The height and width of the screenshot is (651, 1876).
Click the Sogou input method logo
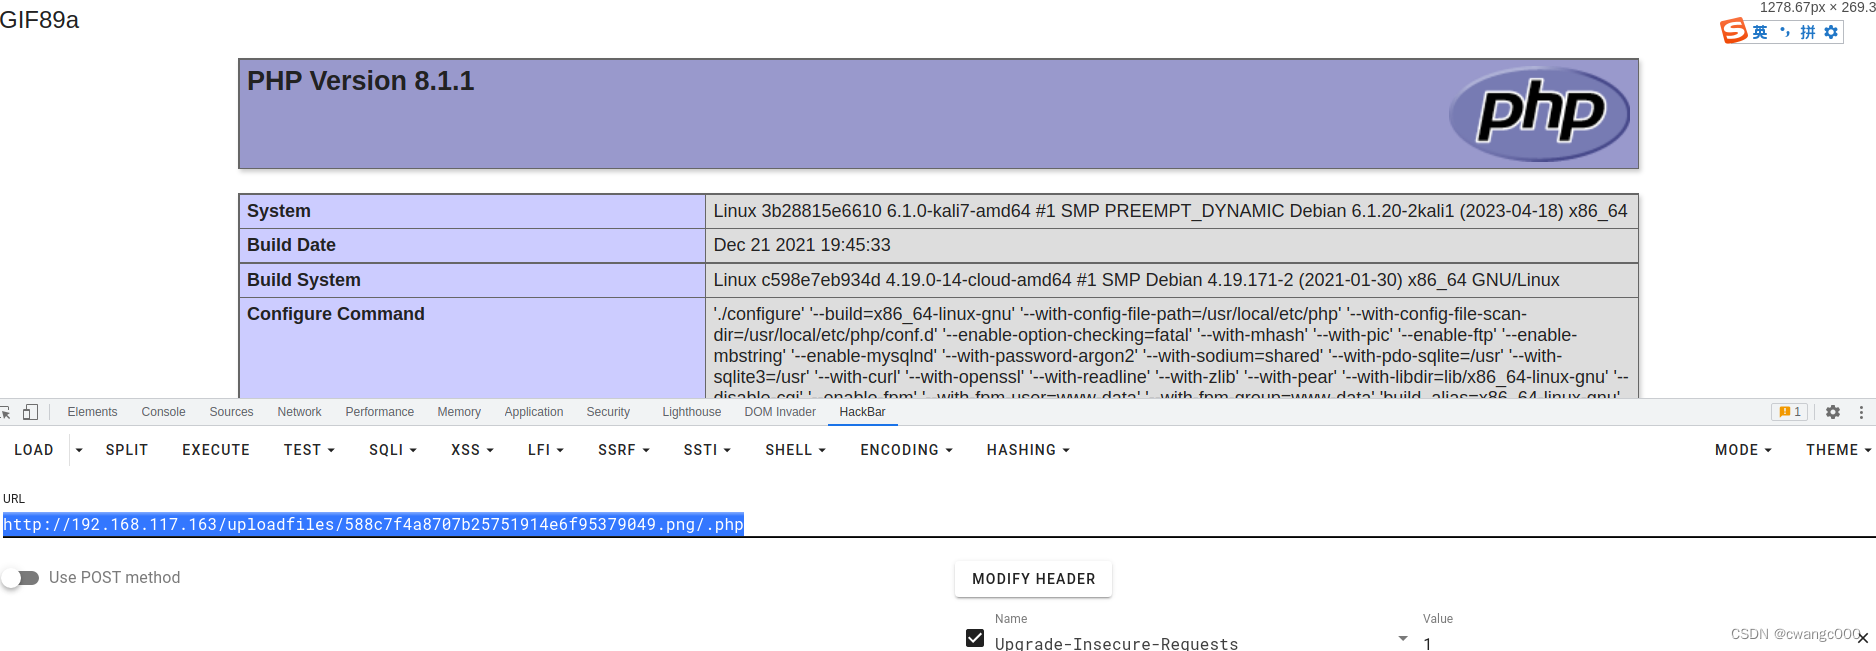pos(1733,32)
